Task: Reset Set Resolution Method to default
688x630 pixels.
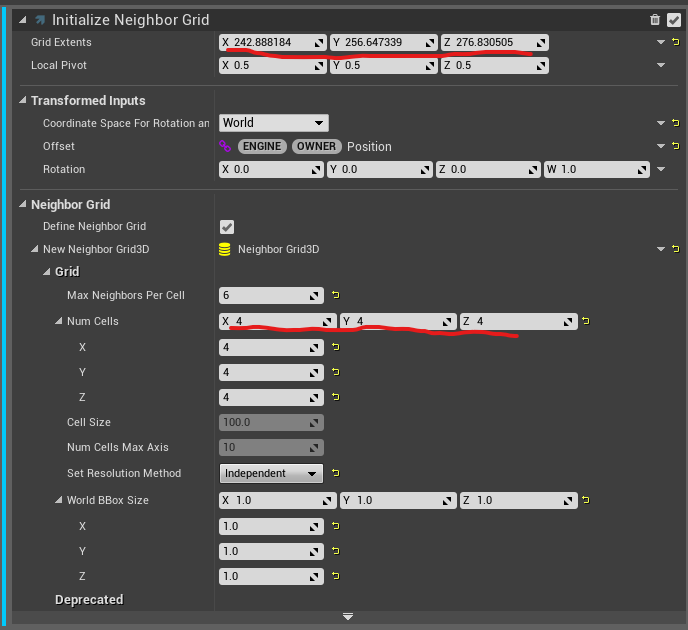Action: click(x=336, y=473)
